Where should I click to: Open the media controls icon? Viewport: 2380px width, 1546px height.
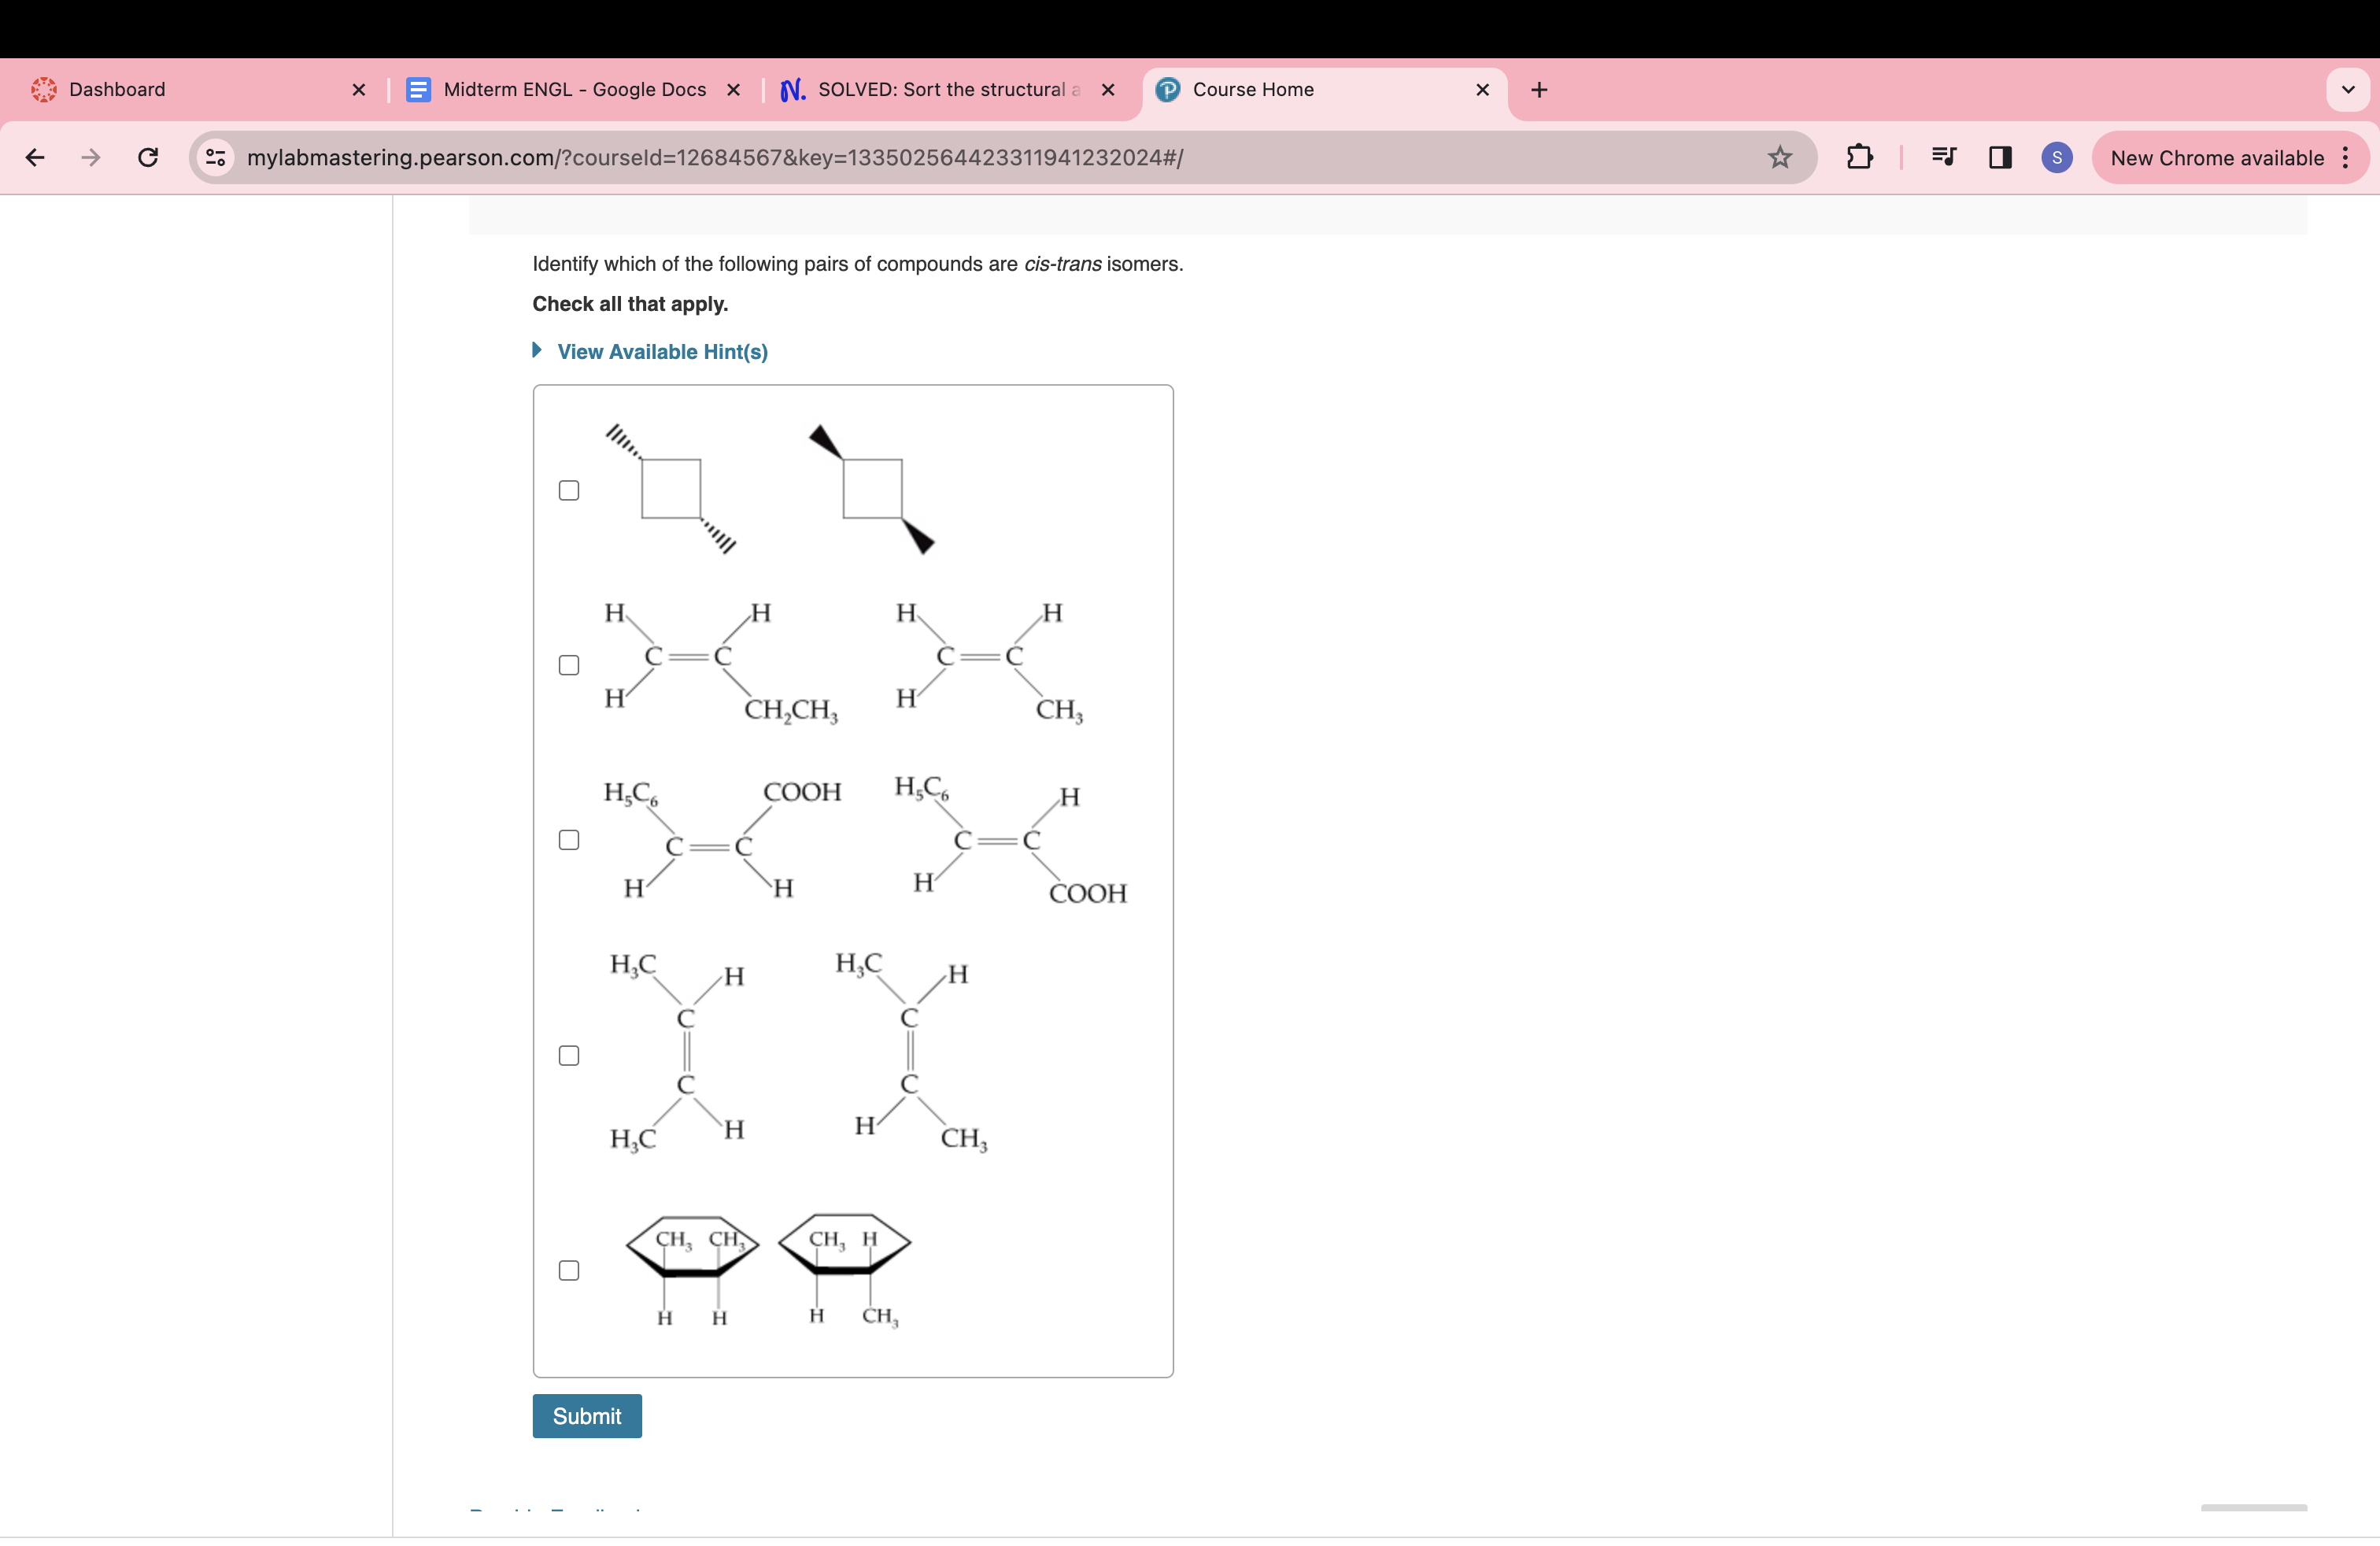point(1943,157)
